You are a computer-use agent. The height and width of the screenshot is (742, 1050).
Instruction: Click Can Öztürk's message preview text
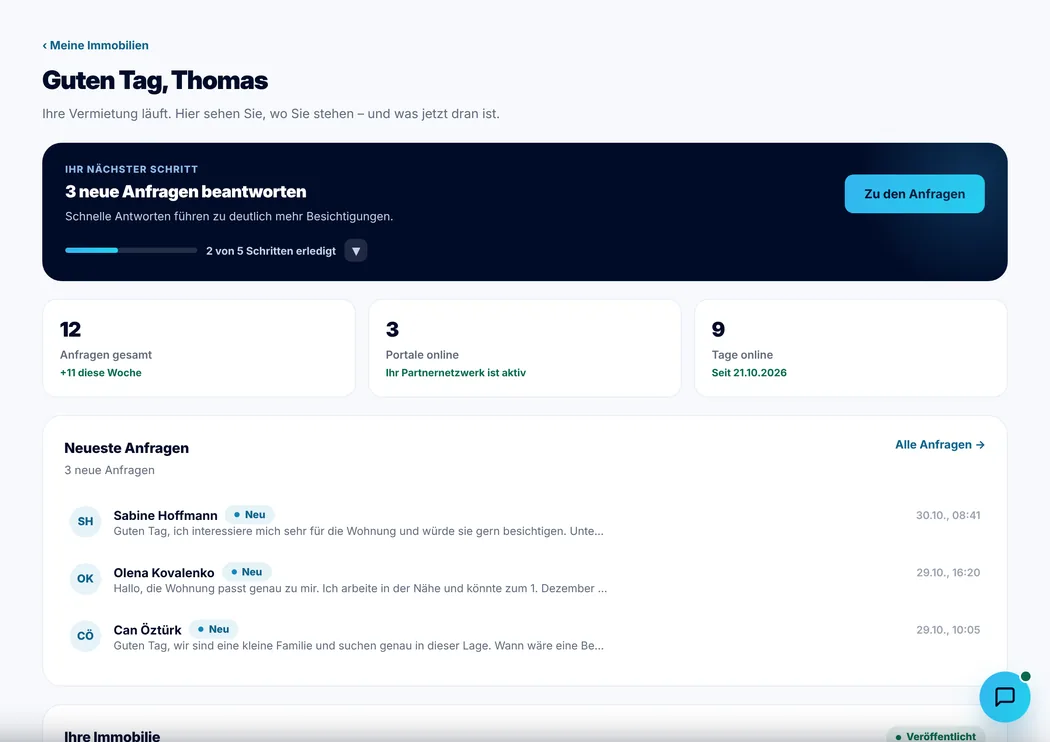358,646
